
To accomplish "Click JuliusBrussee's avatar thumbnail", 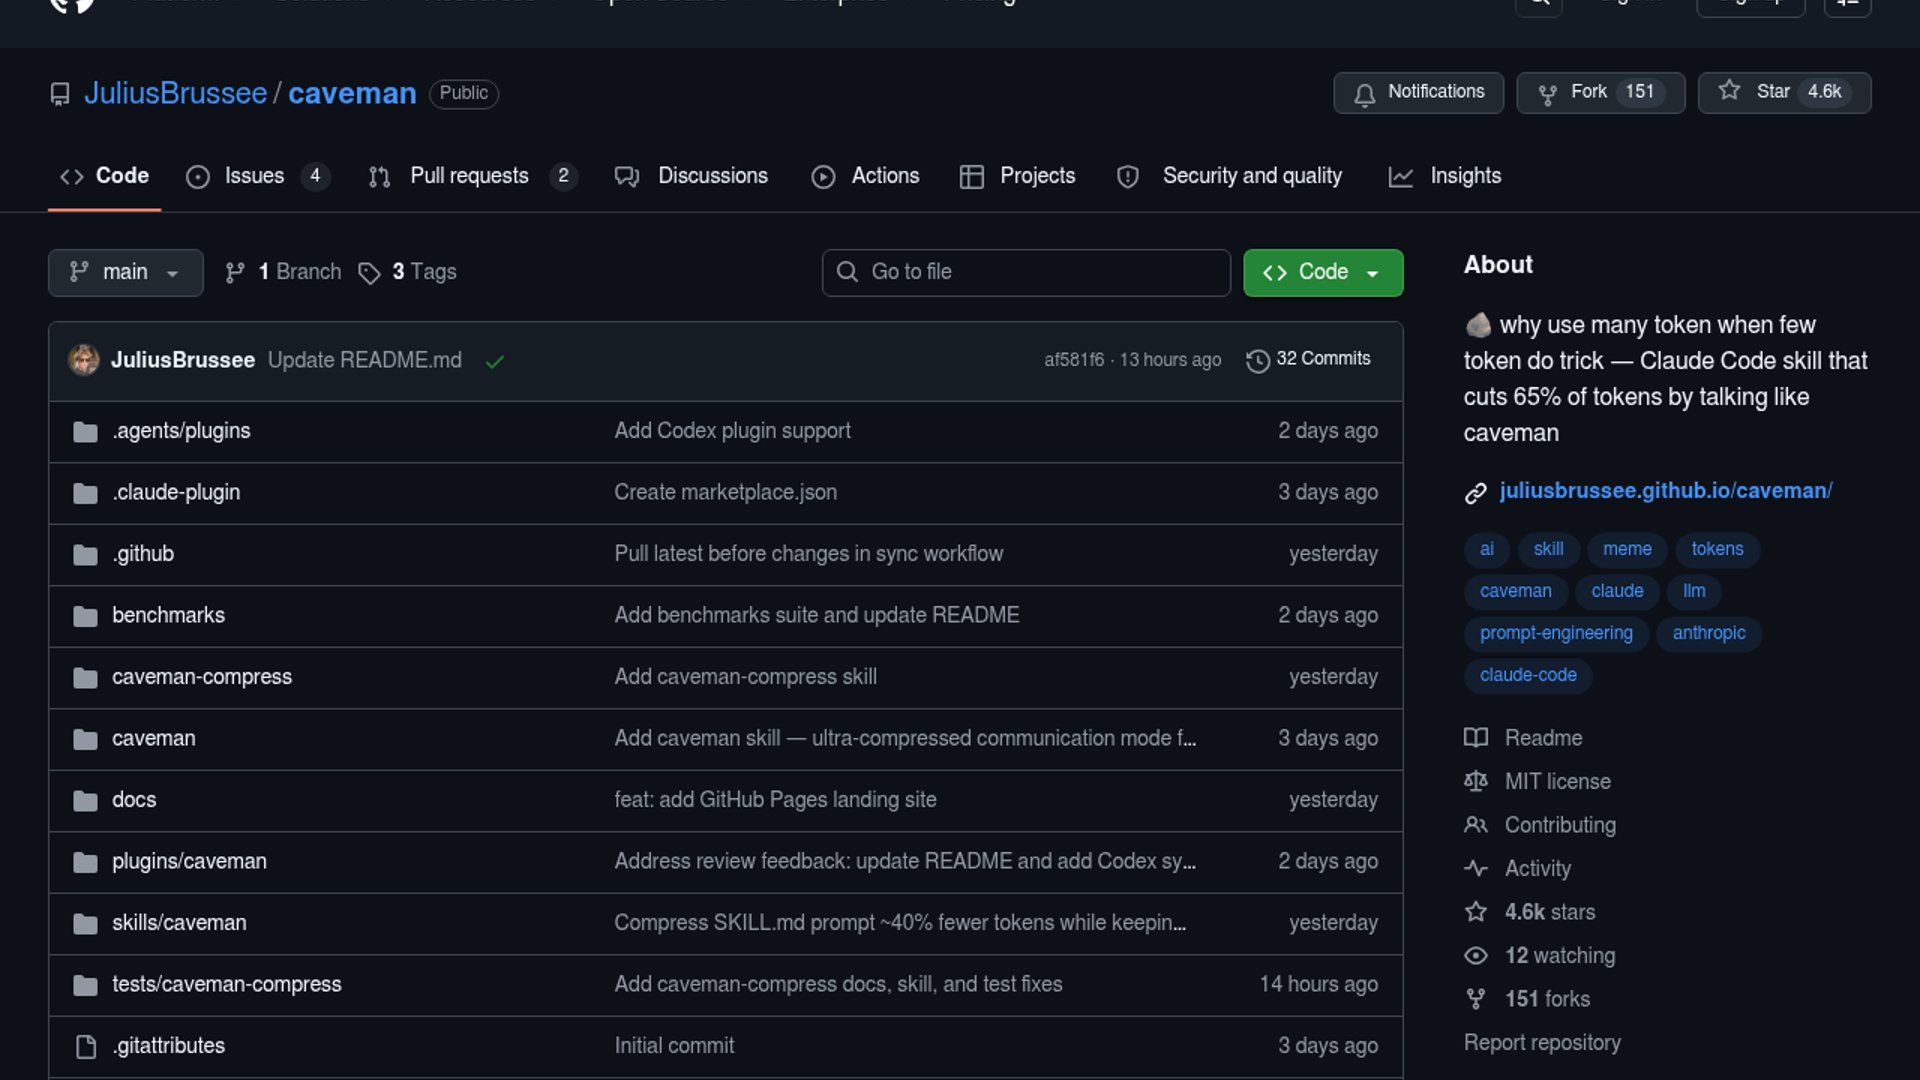I will click(84, 360).
